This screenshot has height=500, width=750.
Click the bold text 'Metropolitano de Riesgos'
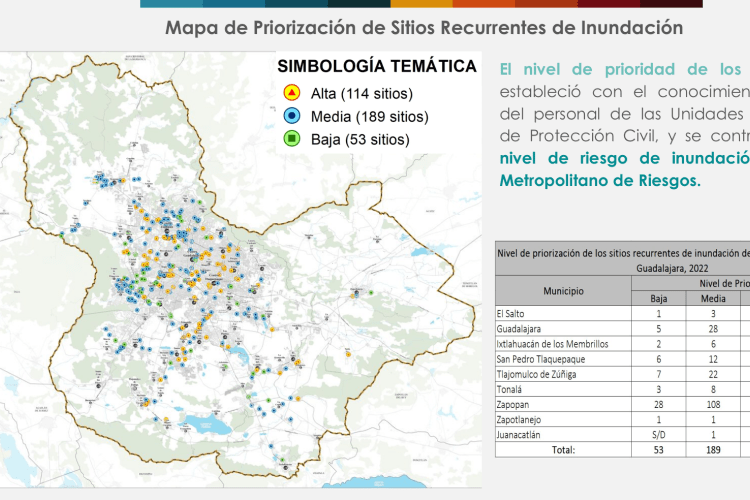pos(600,181)
